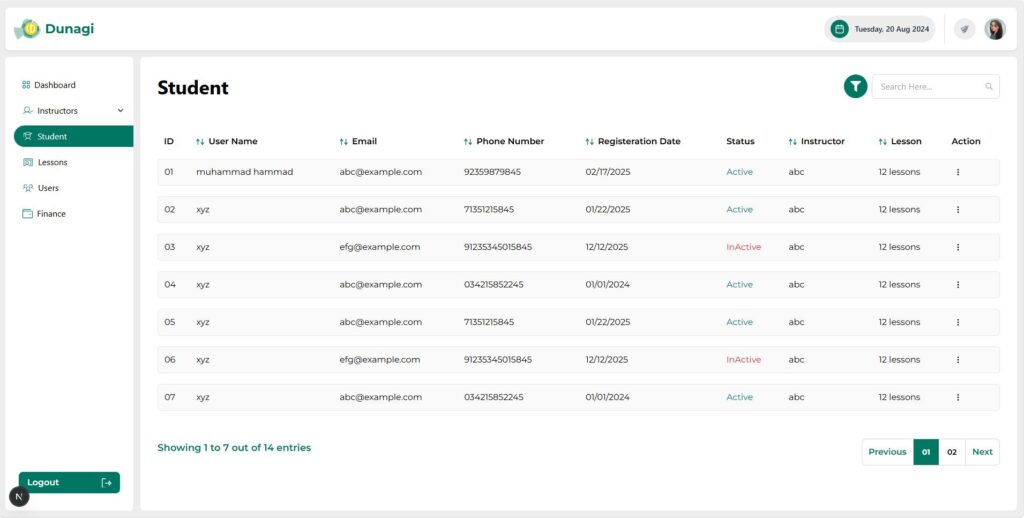Click the green filter funnel icon
Screen dimensions: 1024x518
855,86
